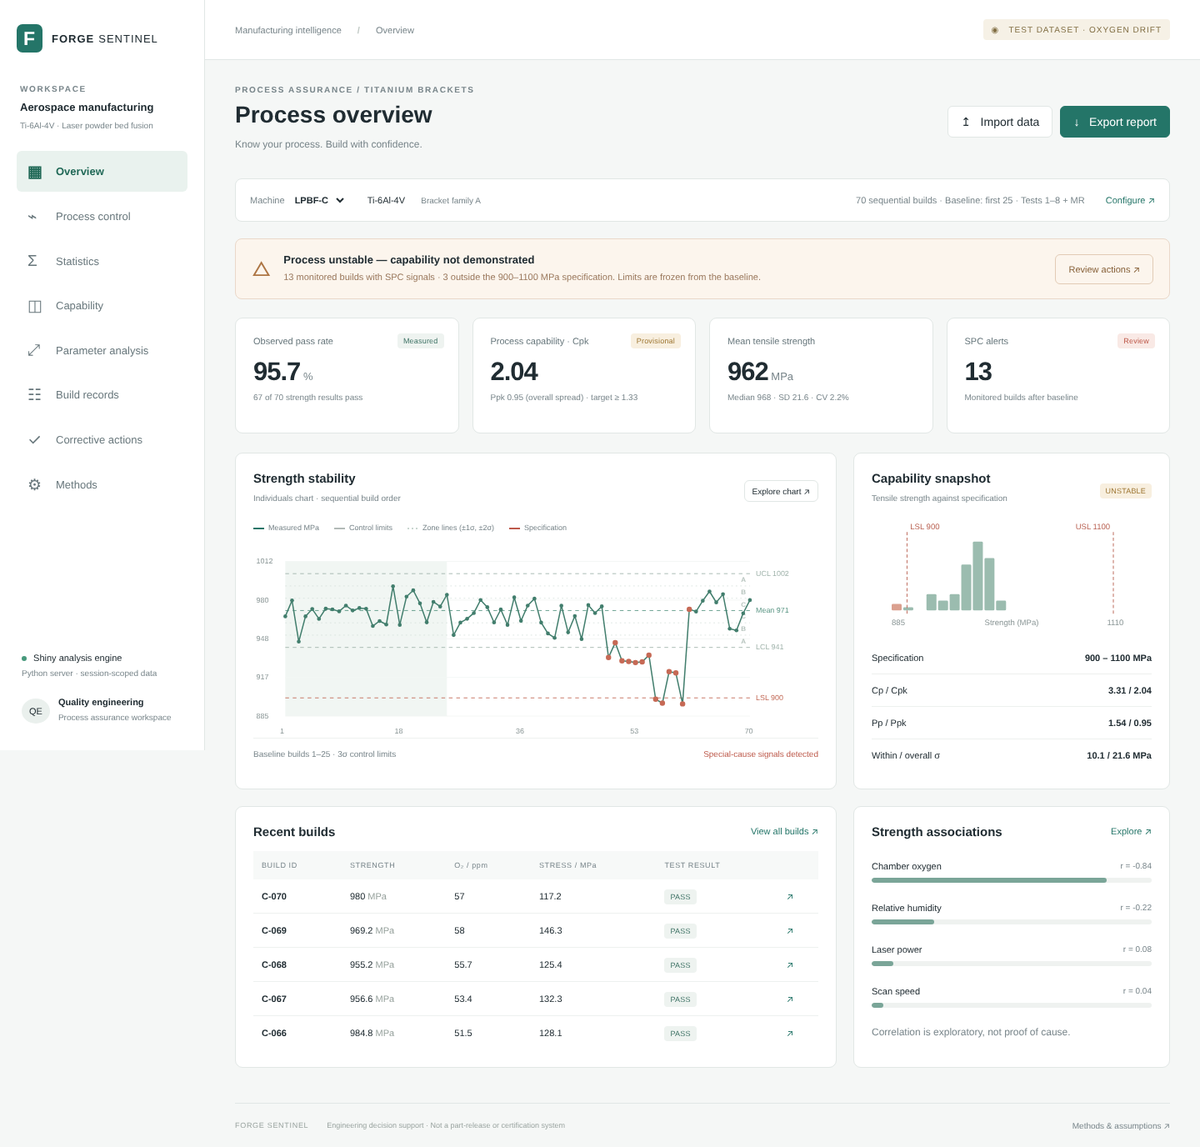This screenshot has width=1200, height=1147.
Task: Click the Provisional badge on Cpk card
Action: point(655,341)
